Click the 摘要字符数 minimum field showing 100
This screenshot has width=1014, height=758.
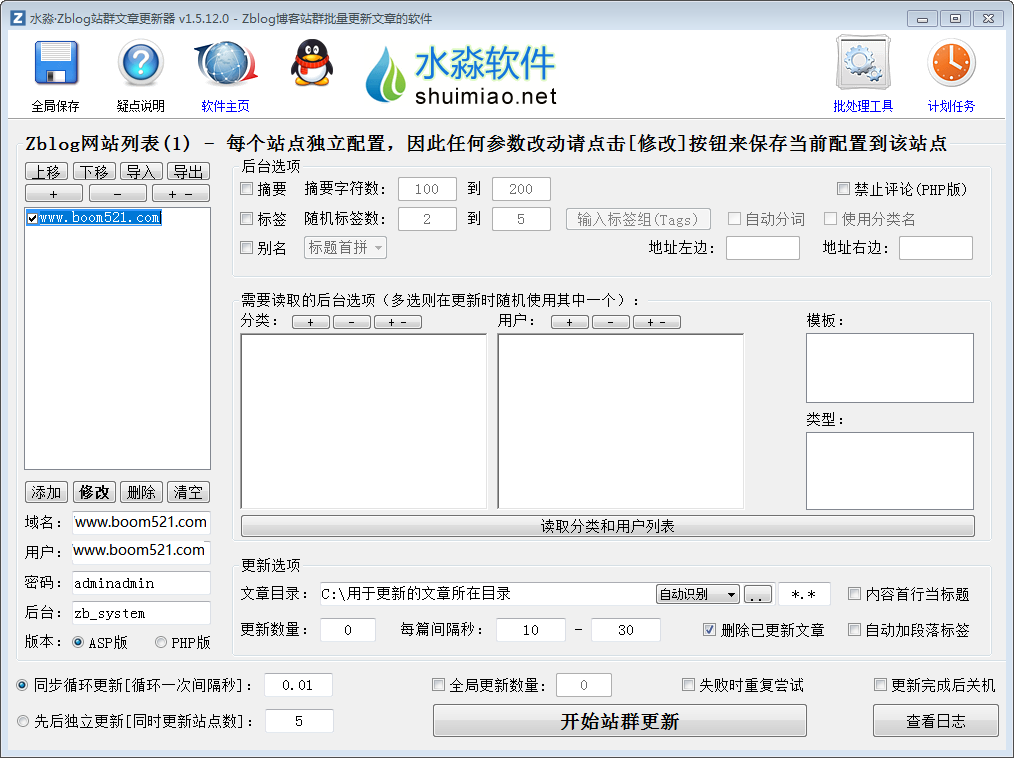[427, 189]
